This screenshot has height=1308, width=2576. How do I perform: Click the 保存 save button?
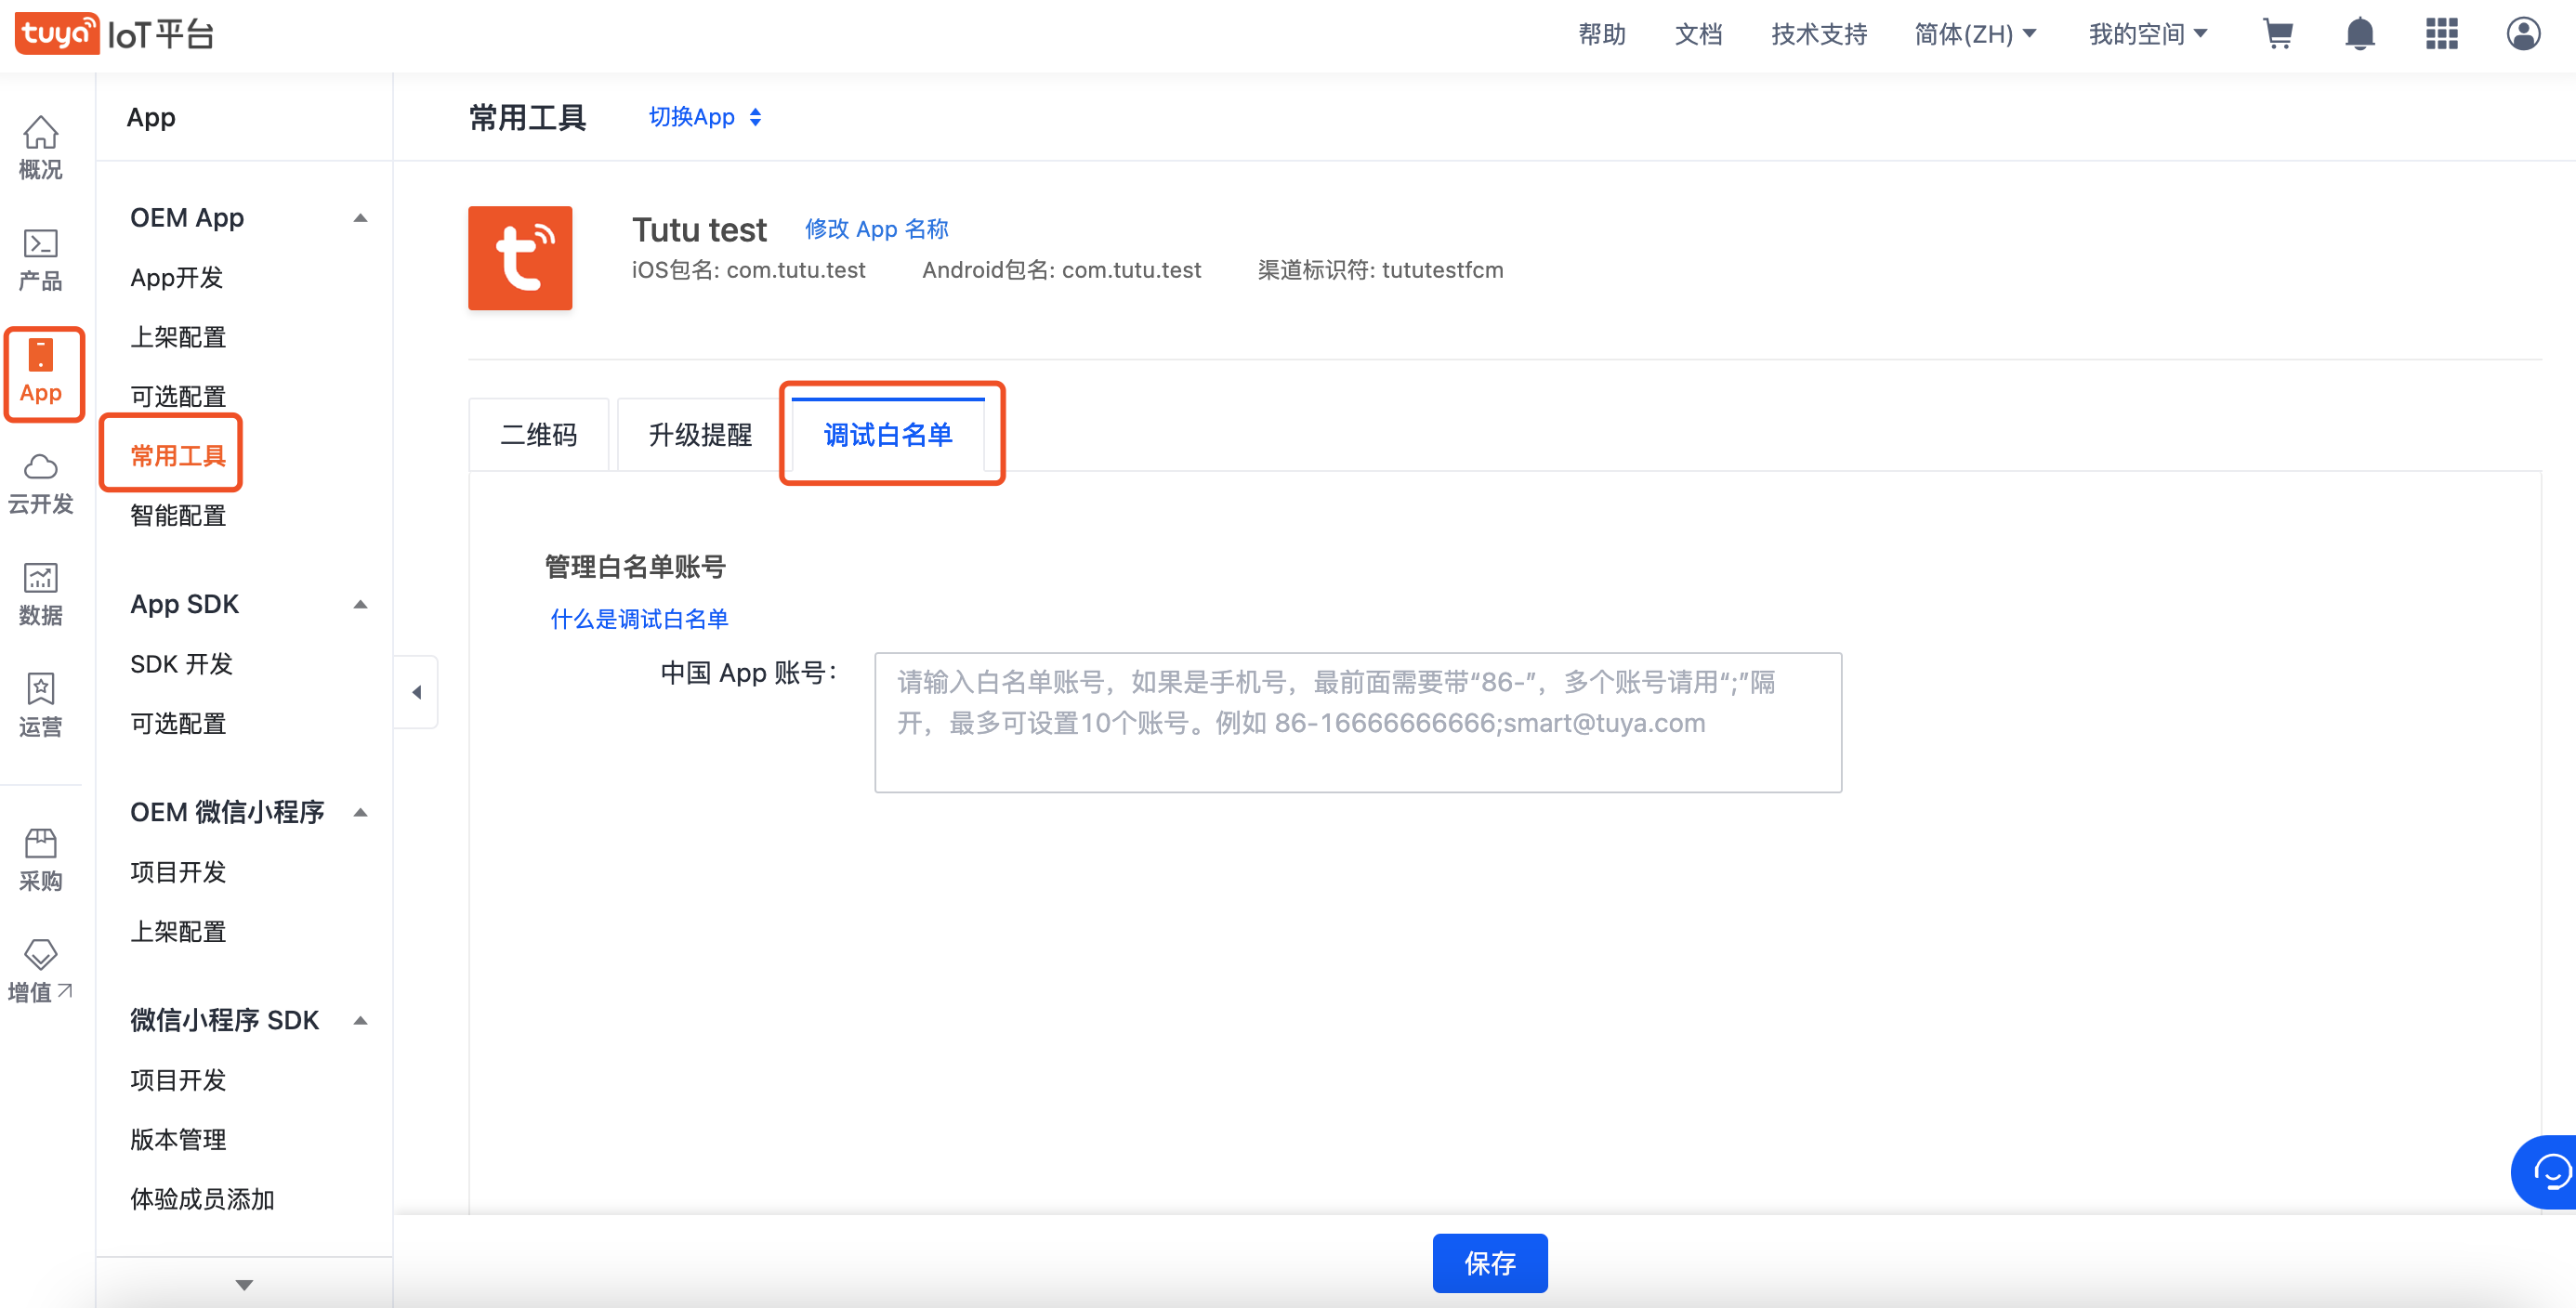[x=1490, y=1263]
